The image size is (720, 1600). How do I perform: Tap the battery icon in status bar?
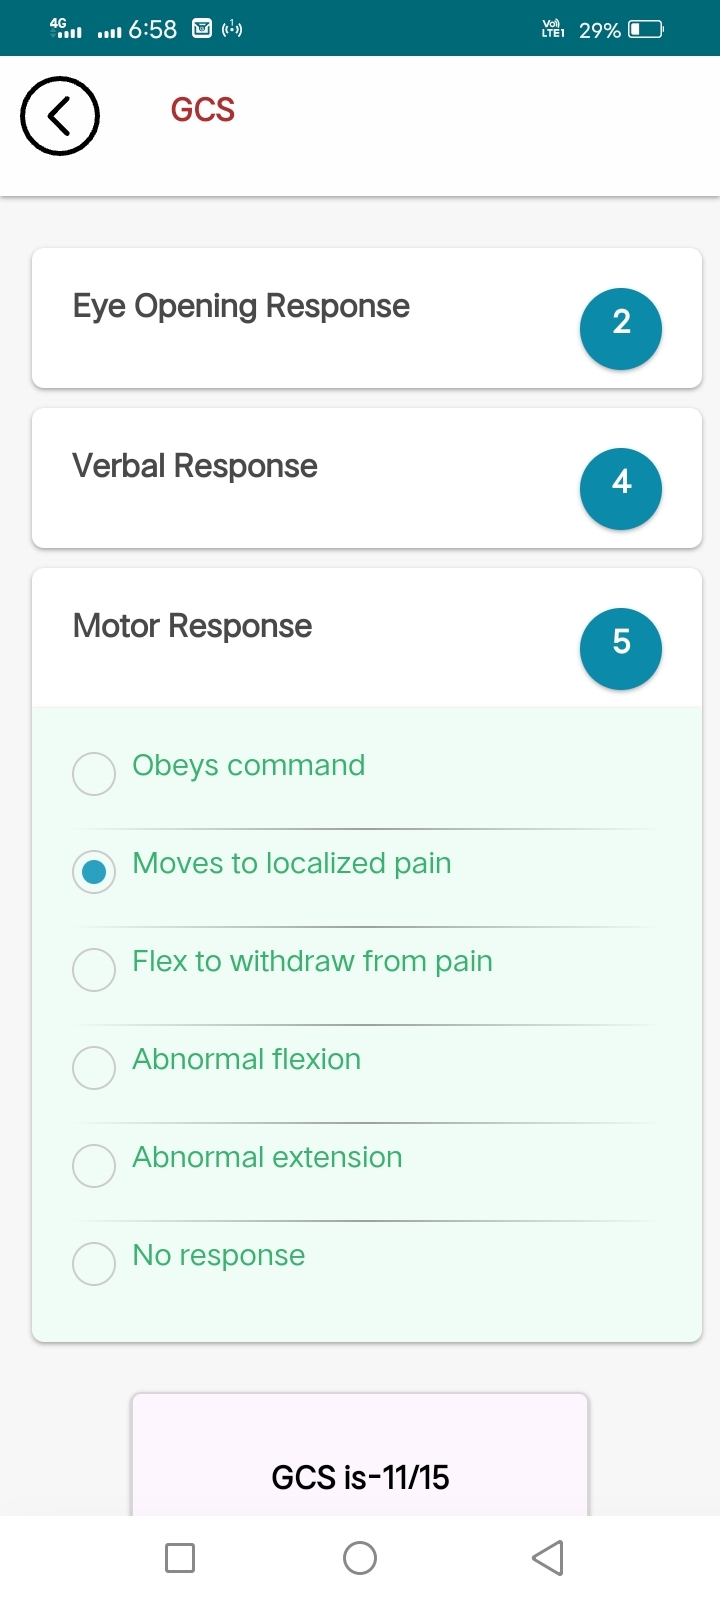click(646, 29)
